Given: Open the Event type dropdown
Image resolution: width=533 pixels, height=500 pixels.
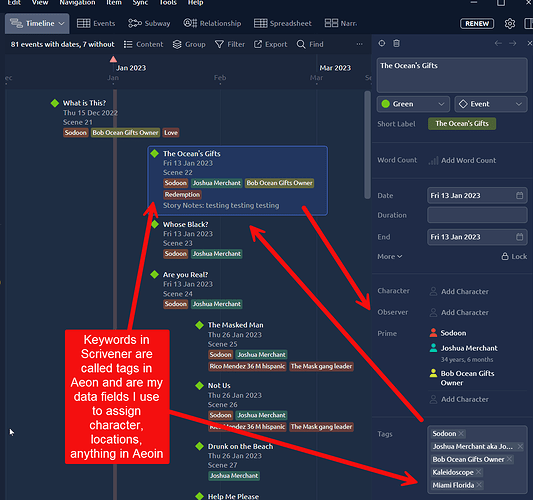Looking at the screenshot, I should click(x=491, y=104).
